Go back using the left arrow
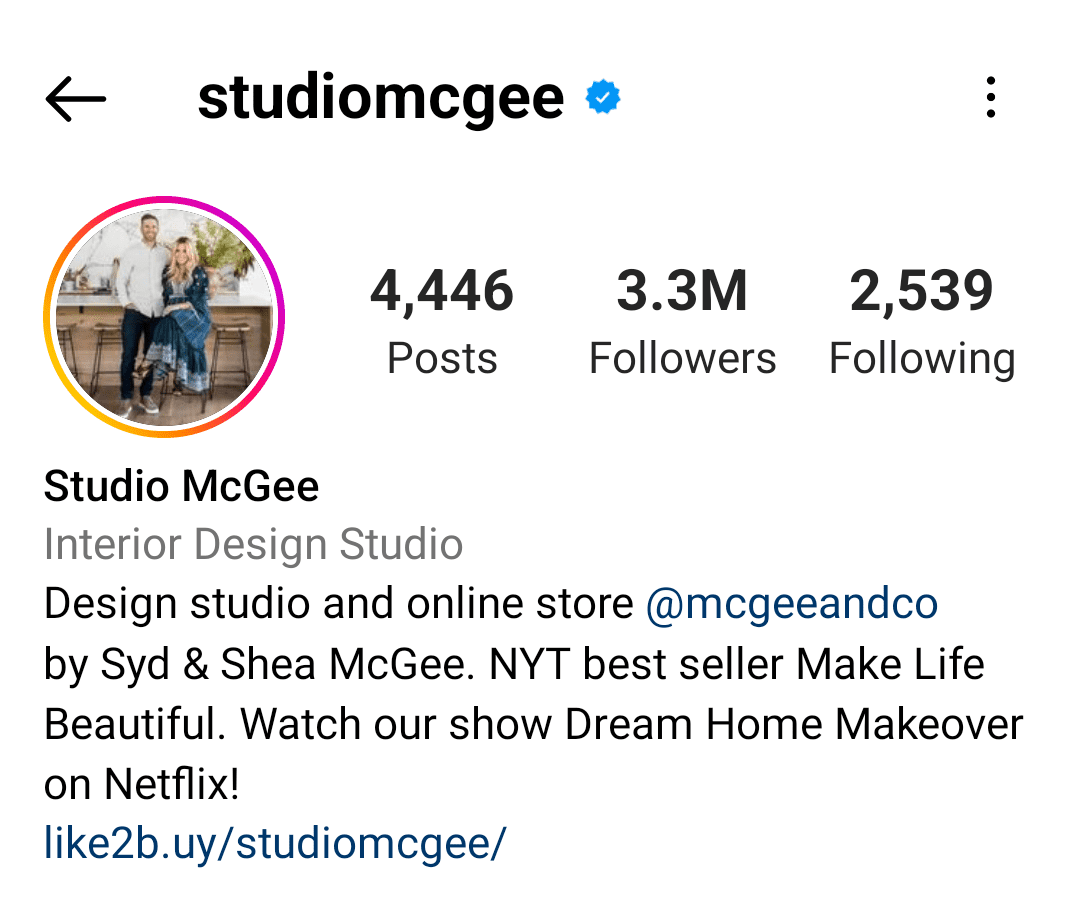The width and height of the screenshot is (1079, 899). [x=76, y=99]
